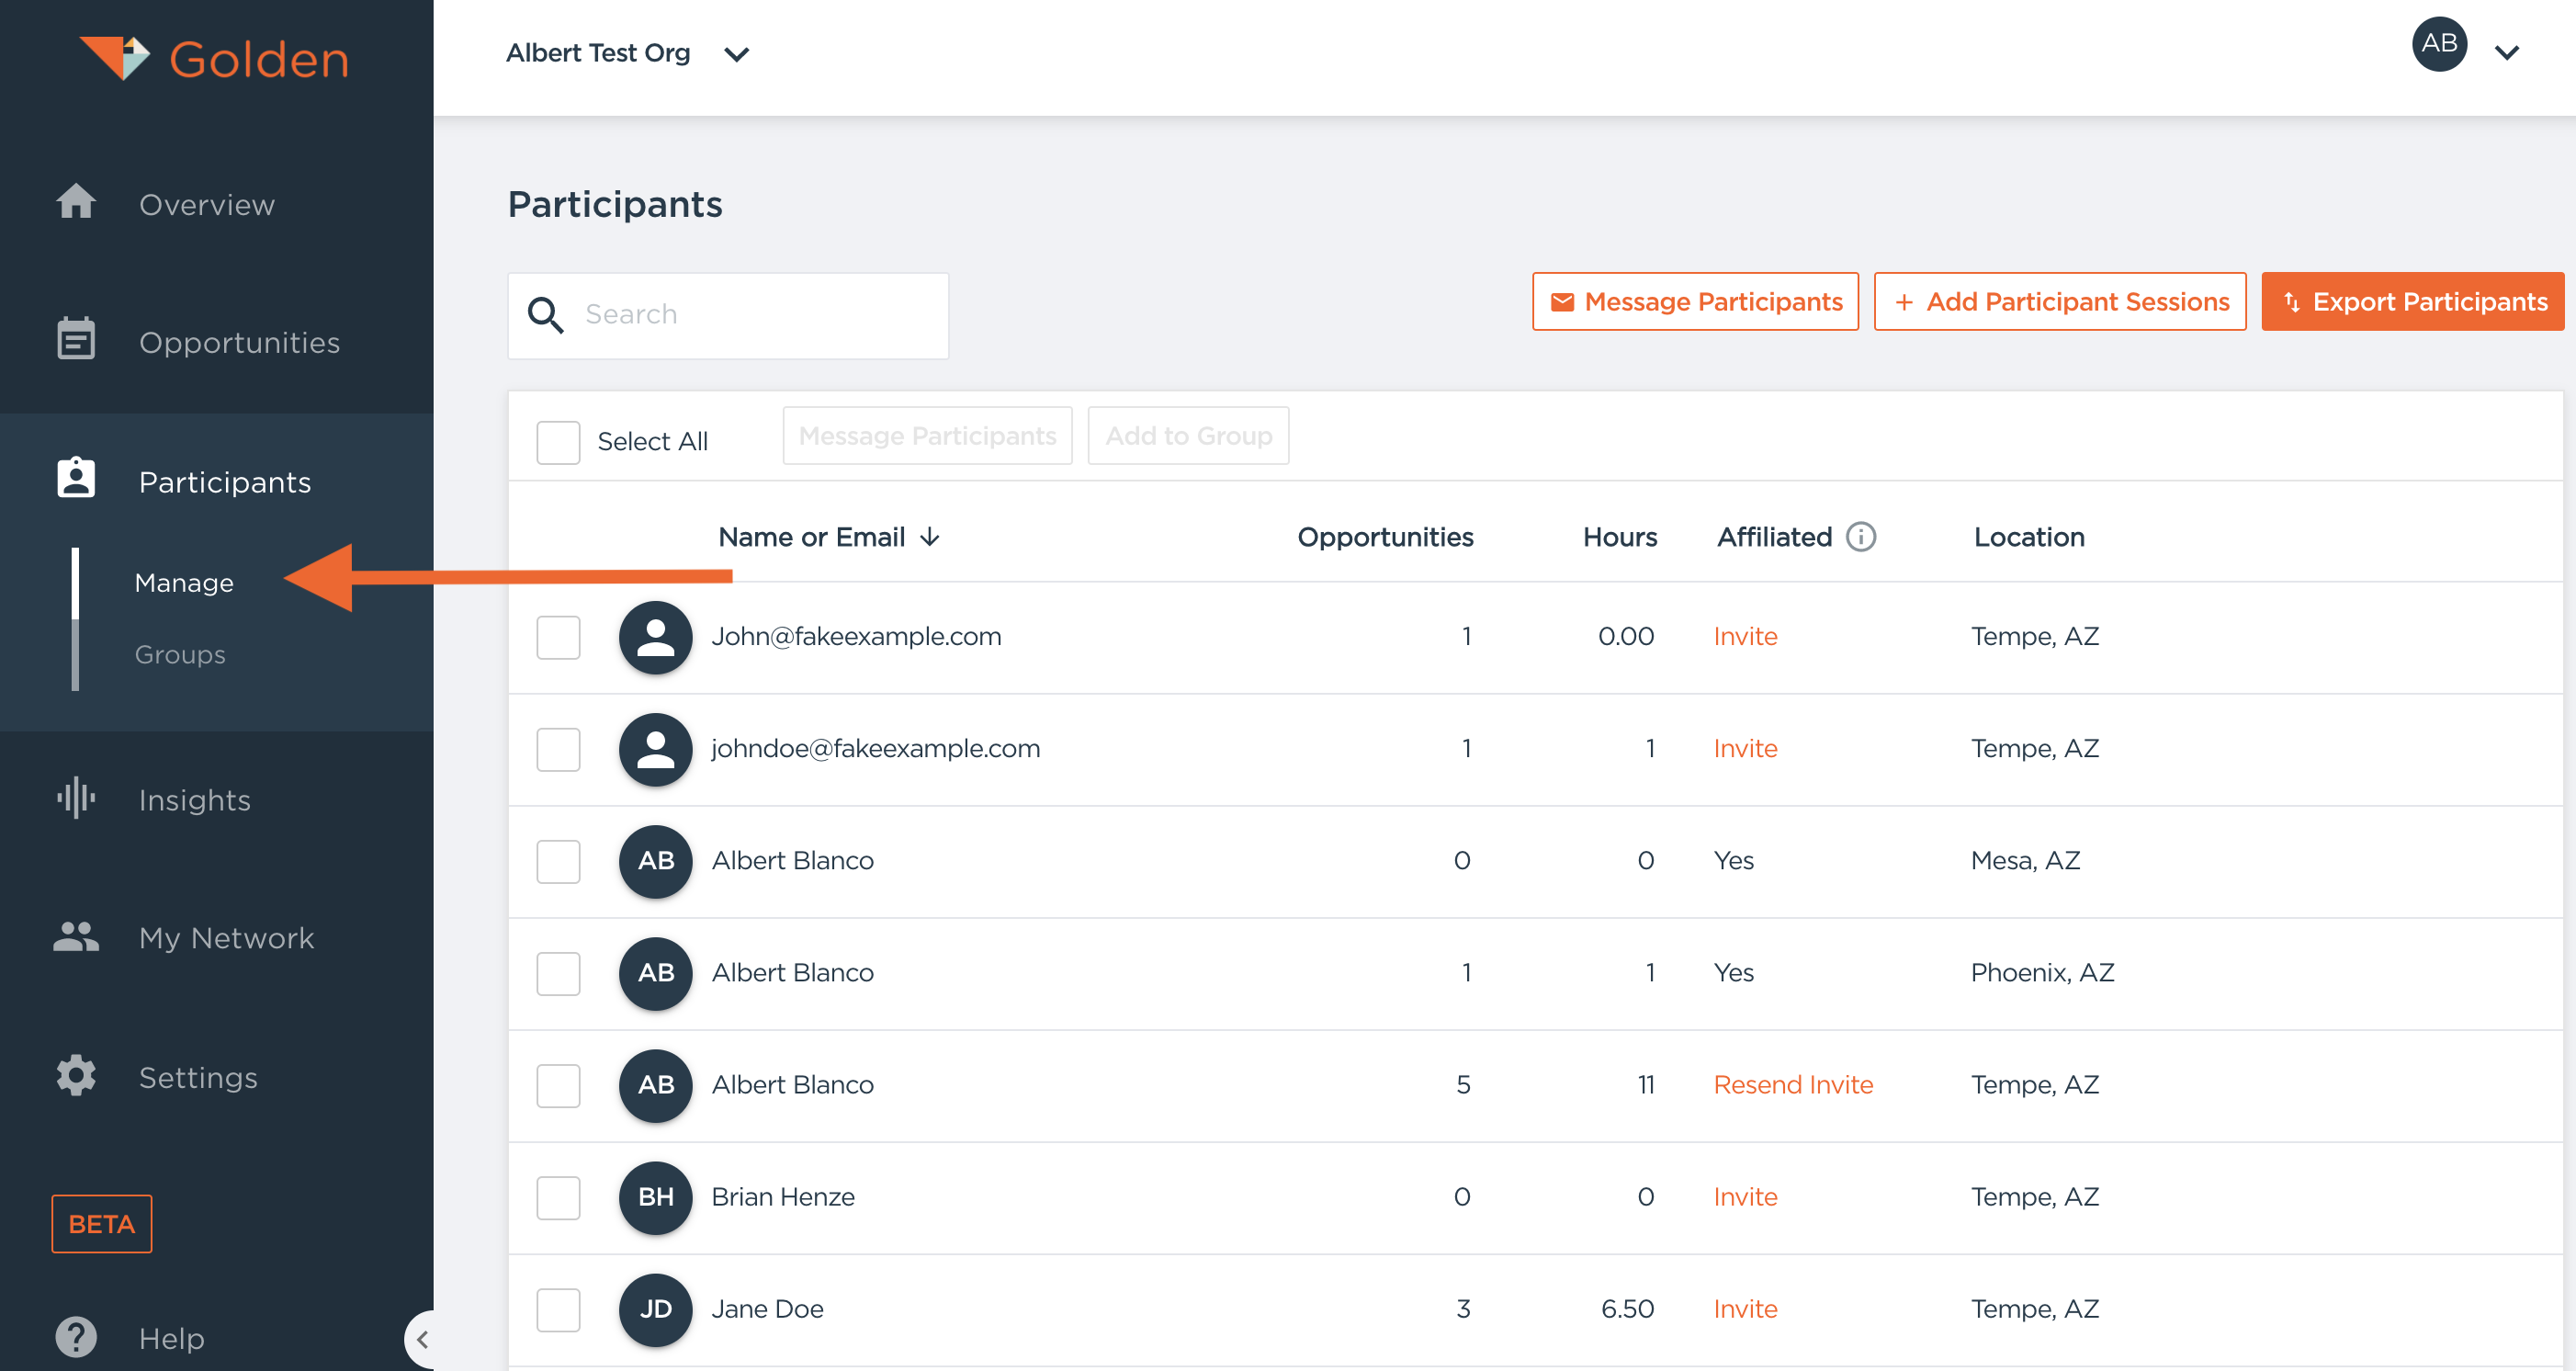
Task: Check the Select All checkbox
Action: 558,441
